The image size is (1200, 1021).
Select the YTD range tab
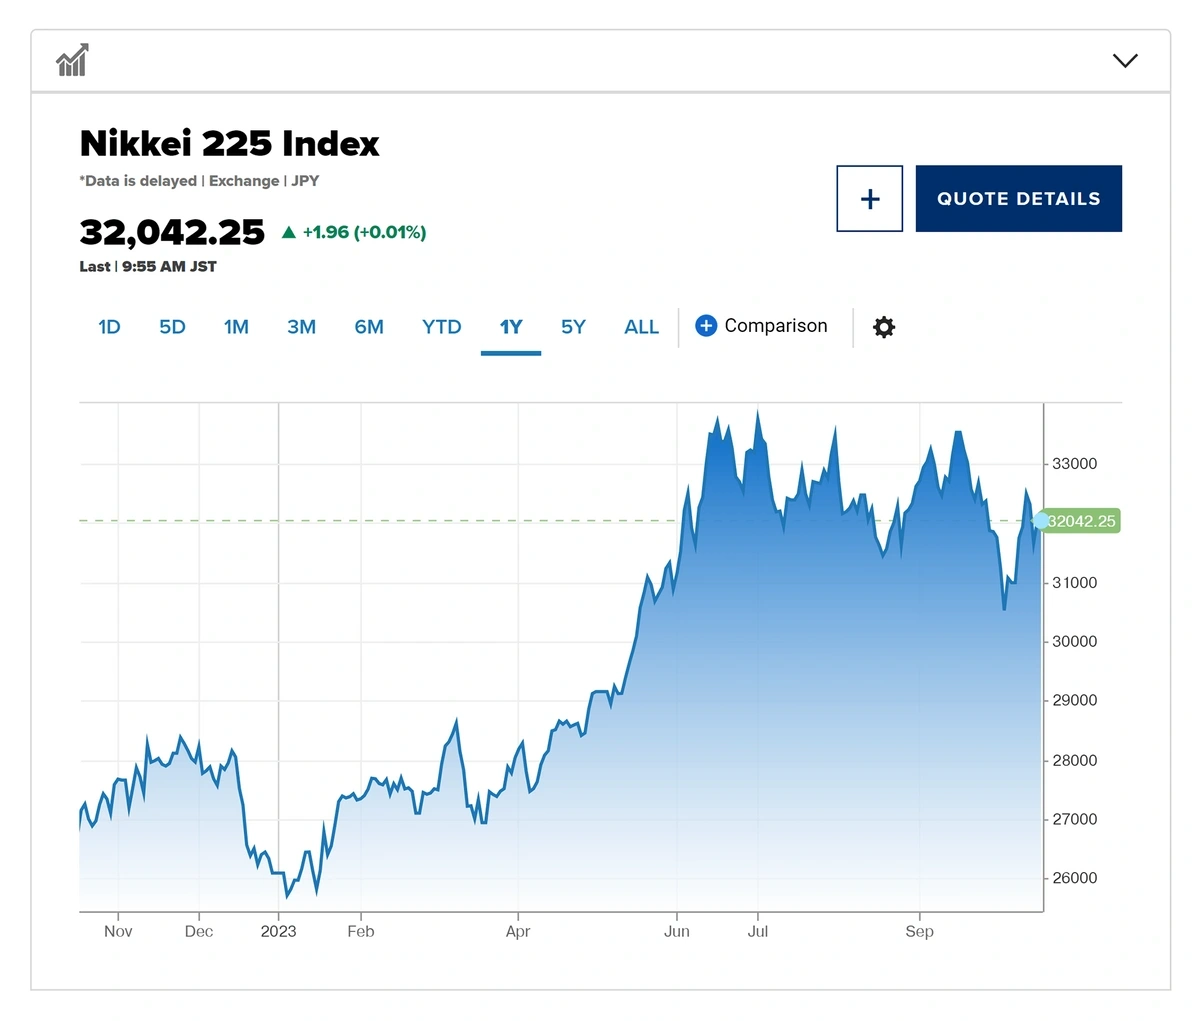(x=441, y=327)
